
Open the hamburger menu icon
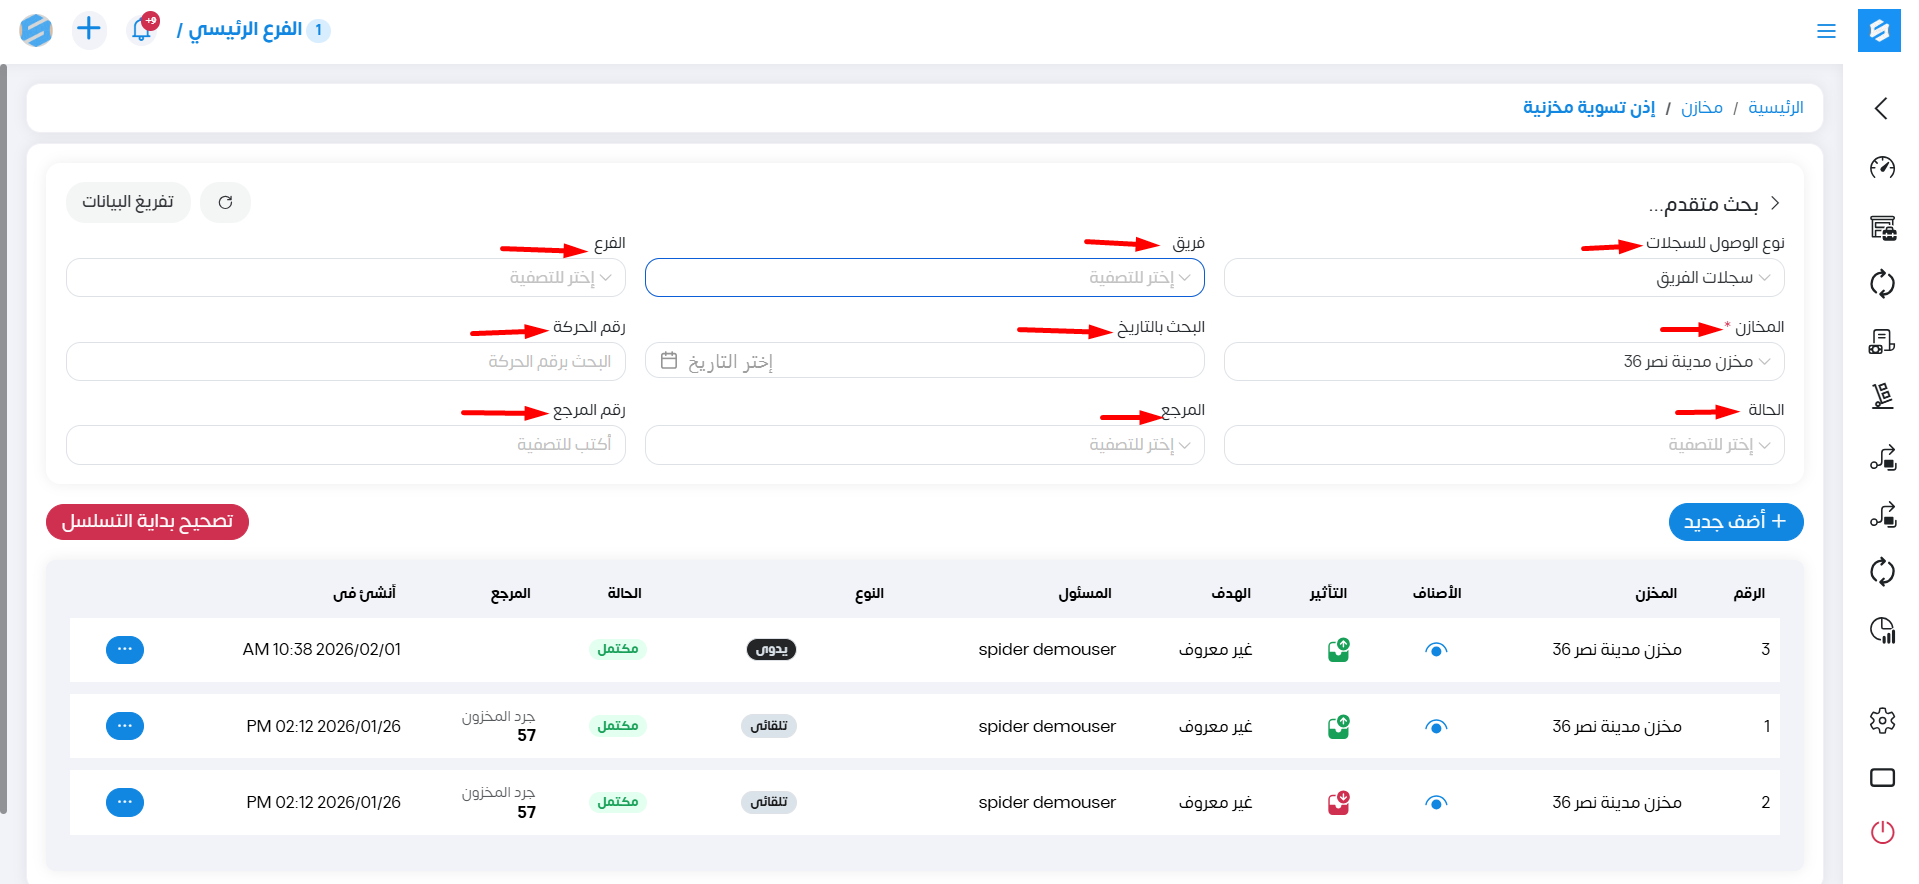click(1826, 31)
